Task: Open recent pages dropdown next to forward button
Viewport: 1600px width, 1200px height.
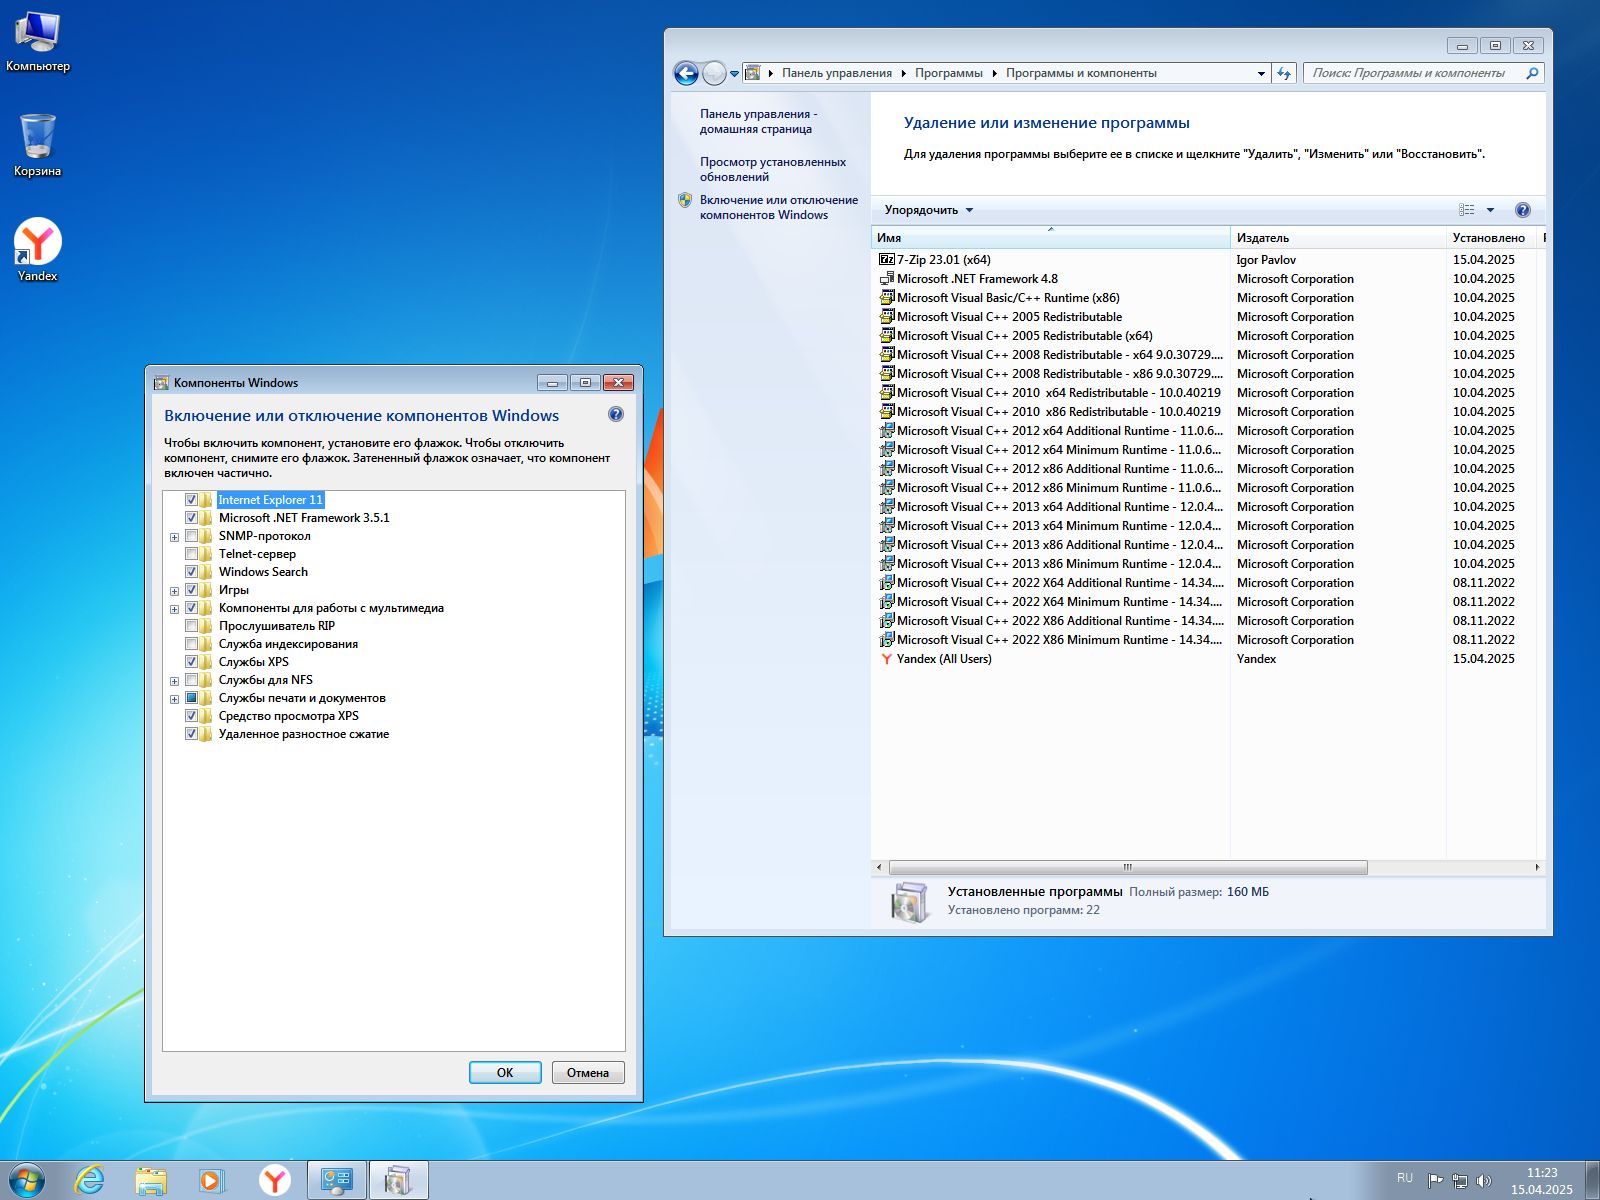Action: click(x=734, y=73)
